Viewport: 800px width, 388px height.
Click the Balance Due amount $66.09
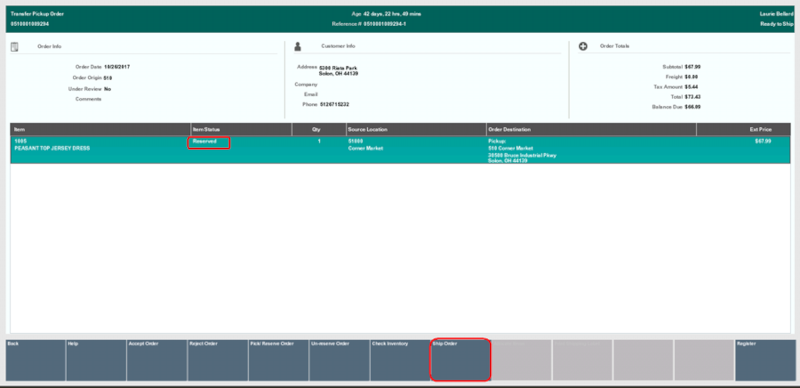click(693, 107)
